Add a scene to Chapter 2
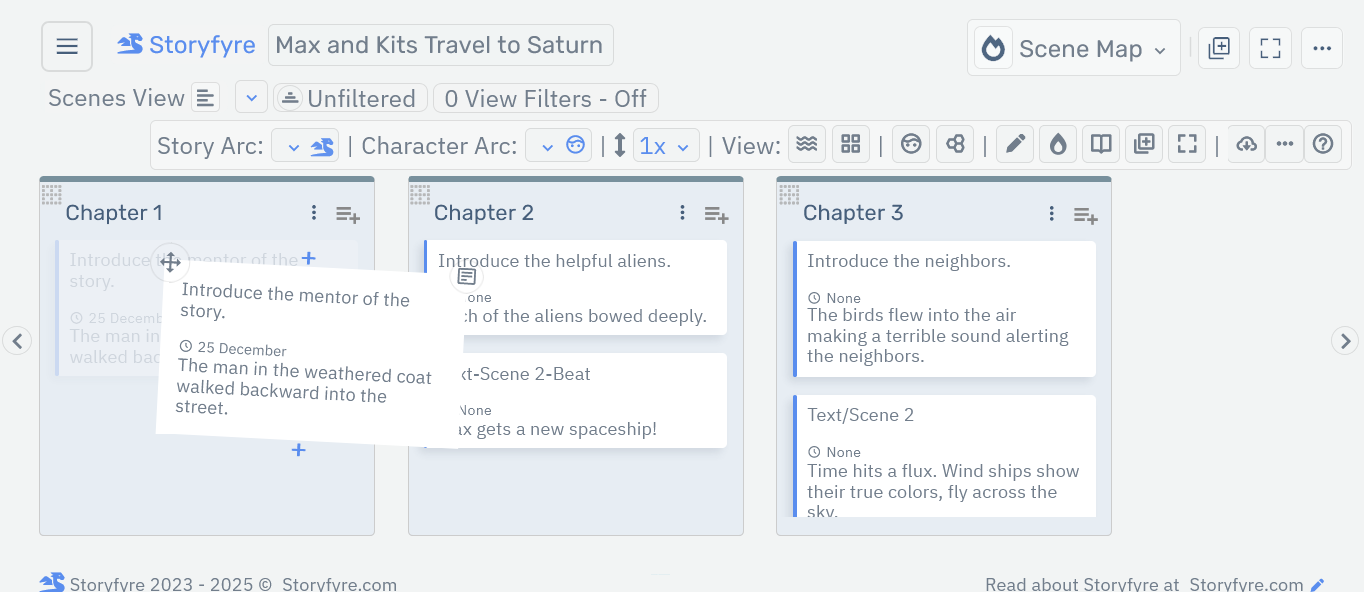This screenshot has width=1365, height=592. [716, 214]
